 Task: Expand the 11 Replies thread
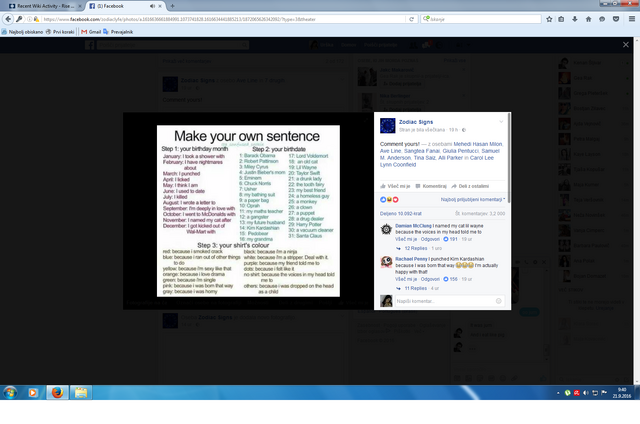pyautogui.click(x=416, y=288)
